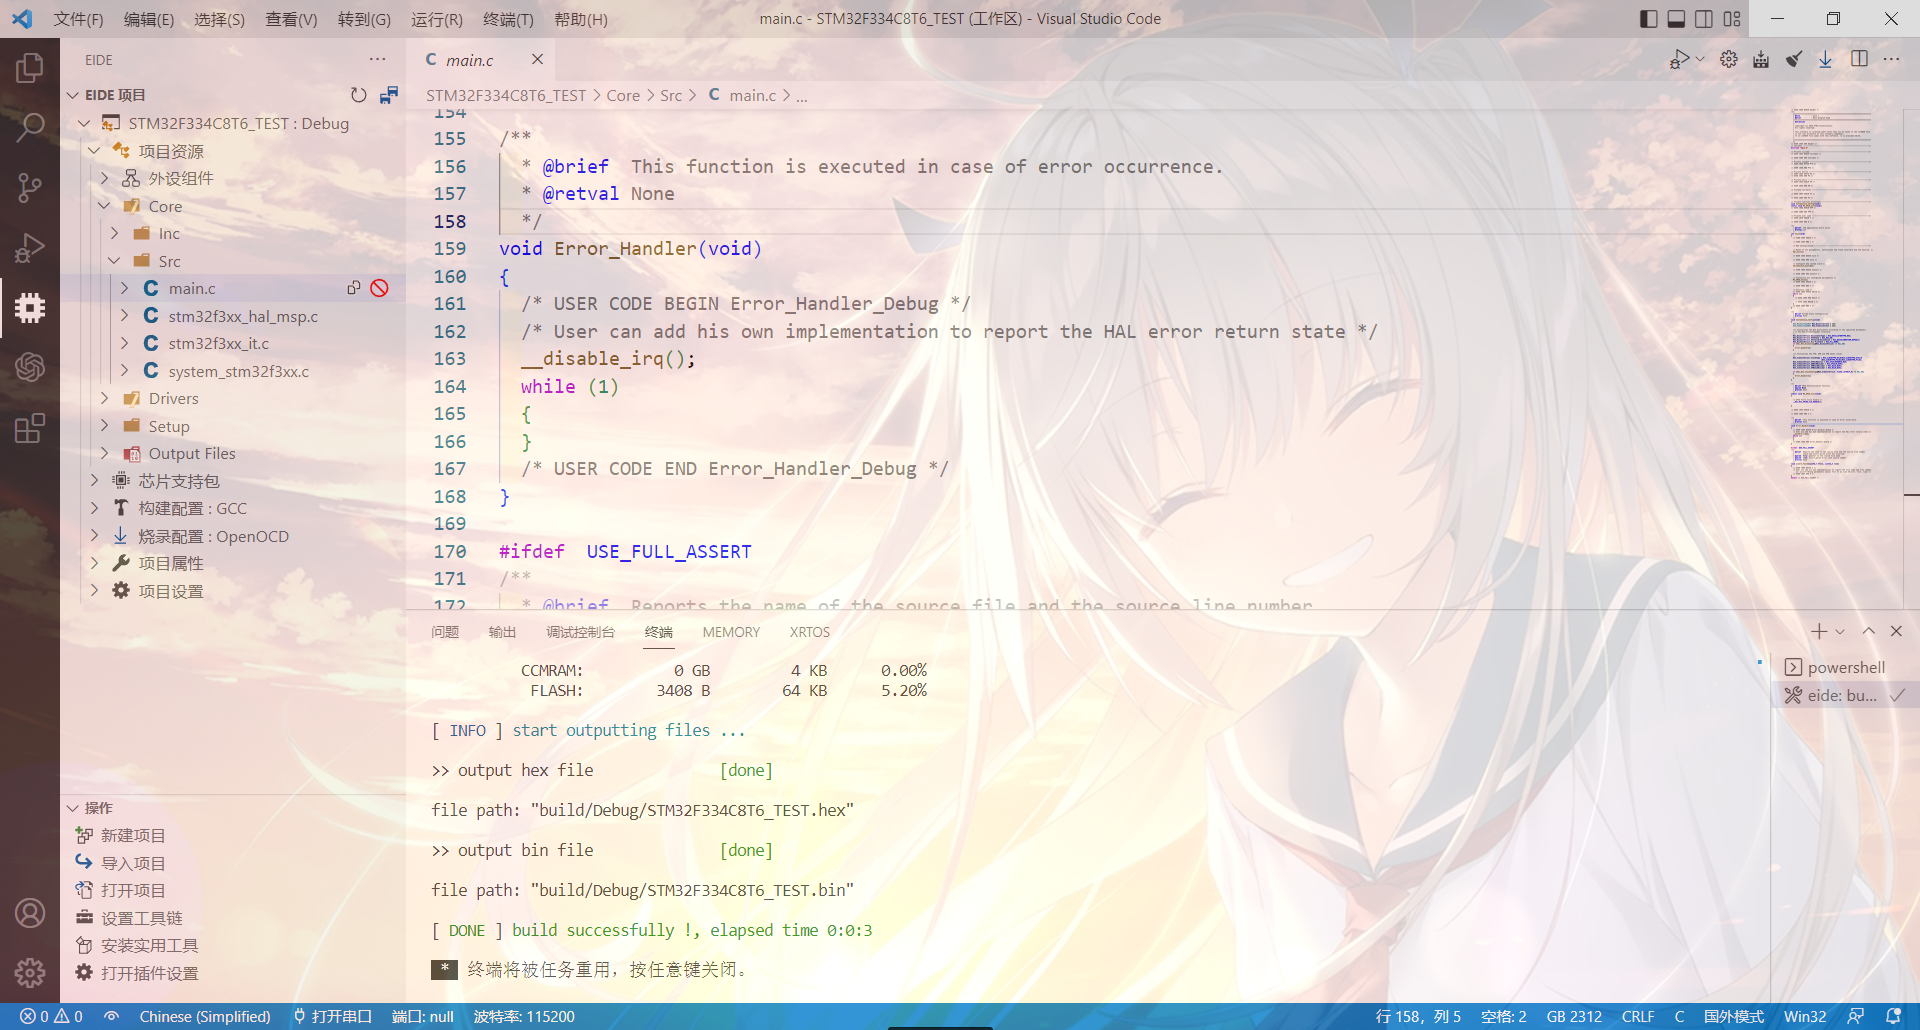Toggle primary sidebar layout button
The height and width of the screenshot is (1030, 1920).
[1649, 19]
